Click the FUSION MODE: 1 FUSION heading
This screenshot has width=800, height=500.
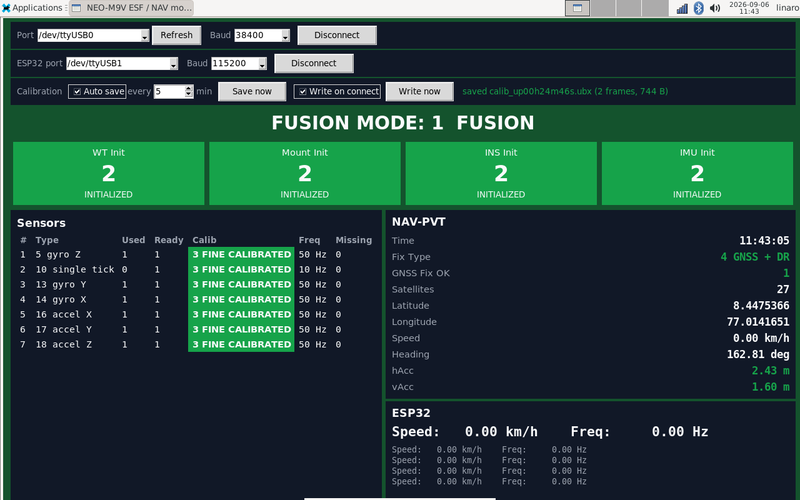pyautogui.click(x=403, y=123)
